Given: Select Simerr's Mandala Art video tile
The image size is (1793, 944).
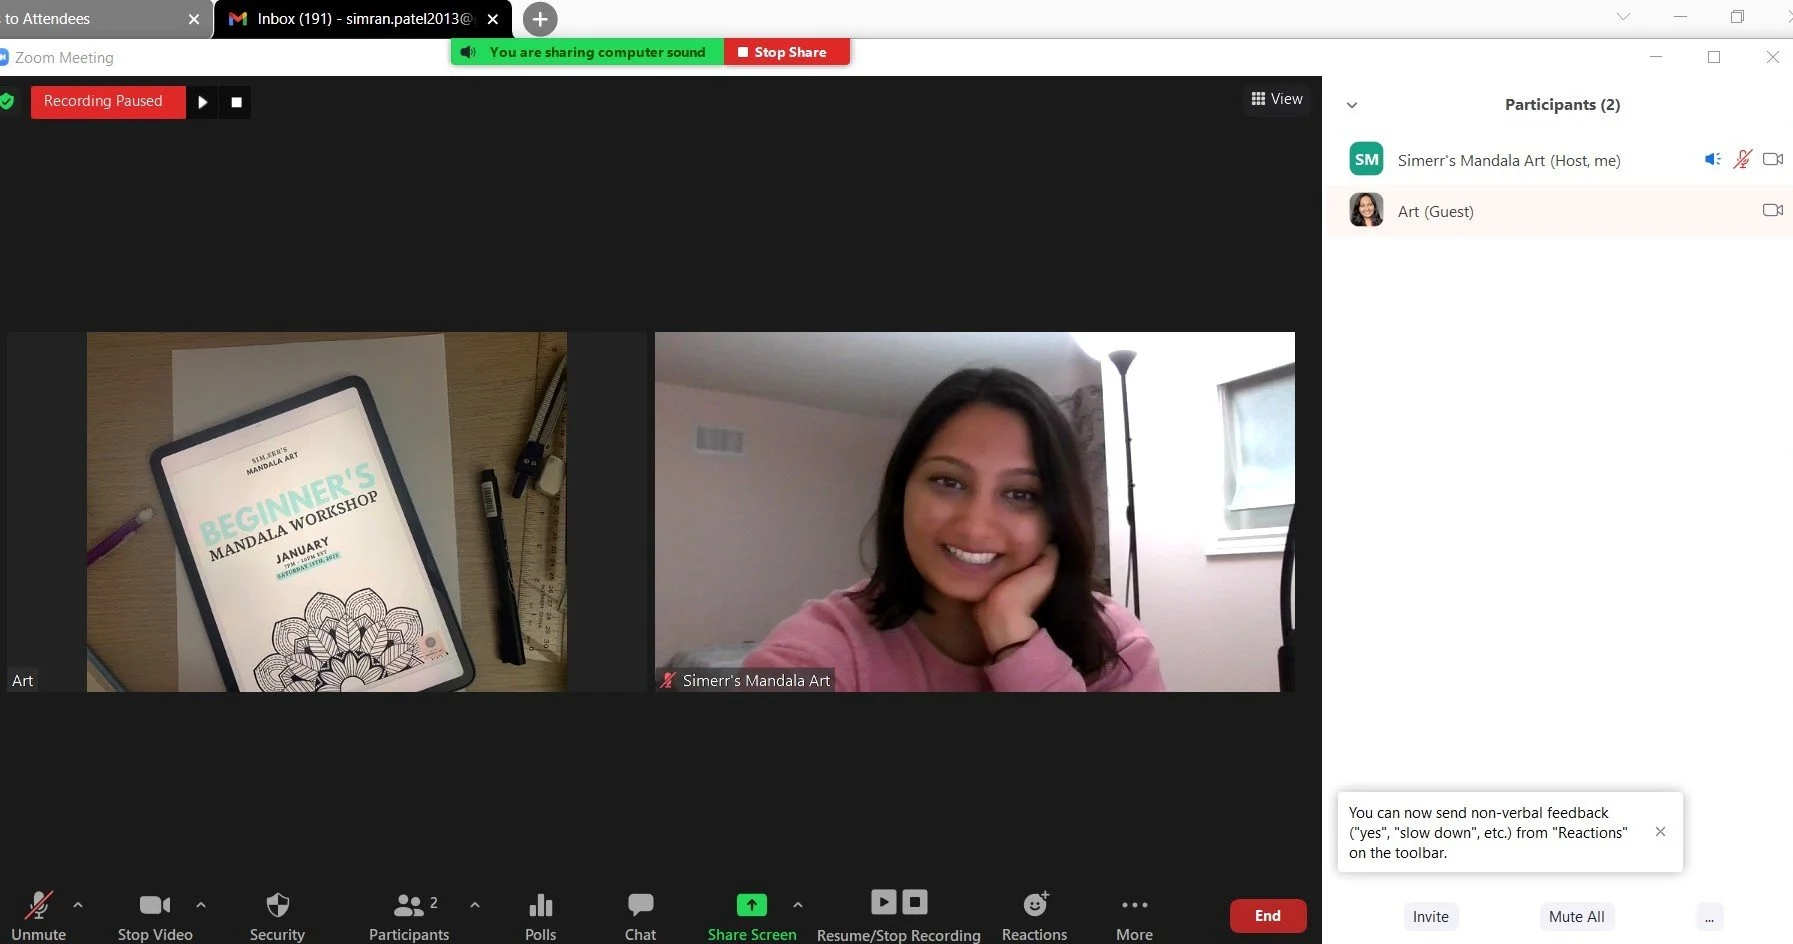Looking at the screenshot, I should point(975,512).
